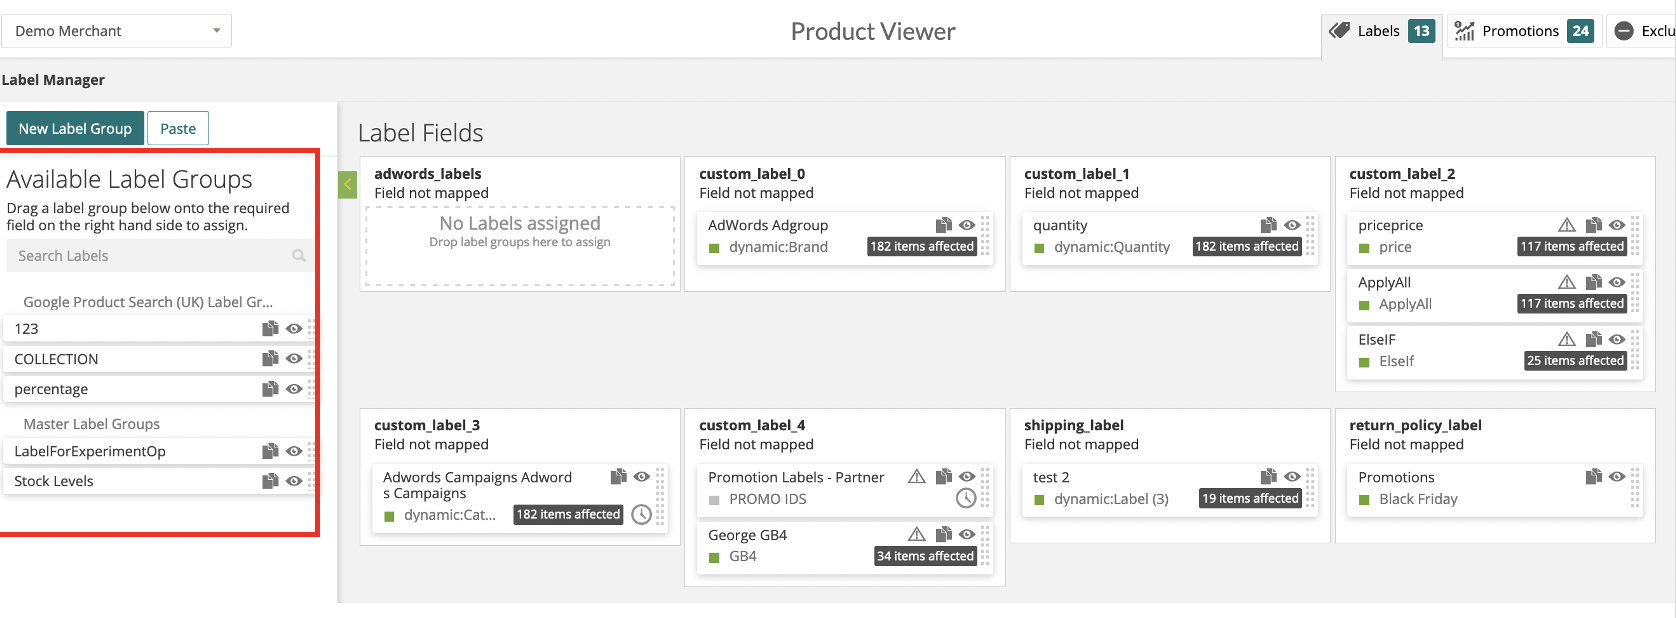Copy the Promotion Labels - Partner group
Screen dimensions: 1676x618
pos(943,476)
